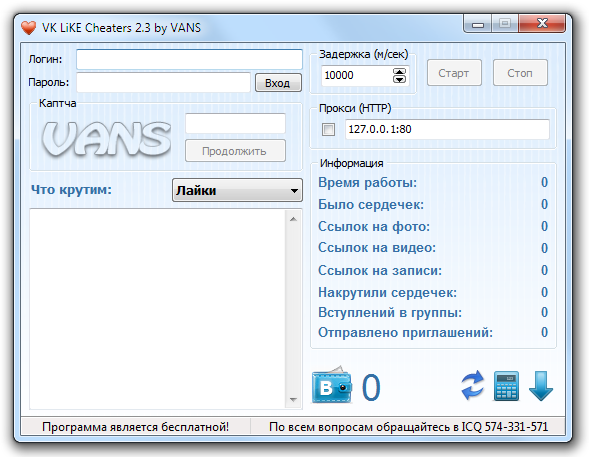Close the VK LiKE Cheaters window
Screen dimensions: 589x457
click(542, 23)
